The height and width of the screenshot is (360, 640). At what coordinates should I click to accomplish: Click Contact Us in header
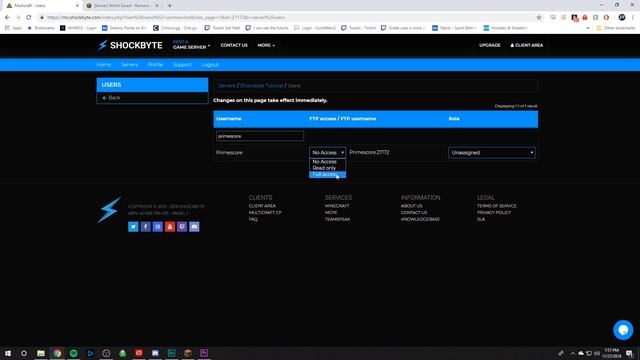[x=234, y=45]
